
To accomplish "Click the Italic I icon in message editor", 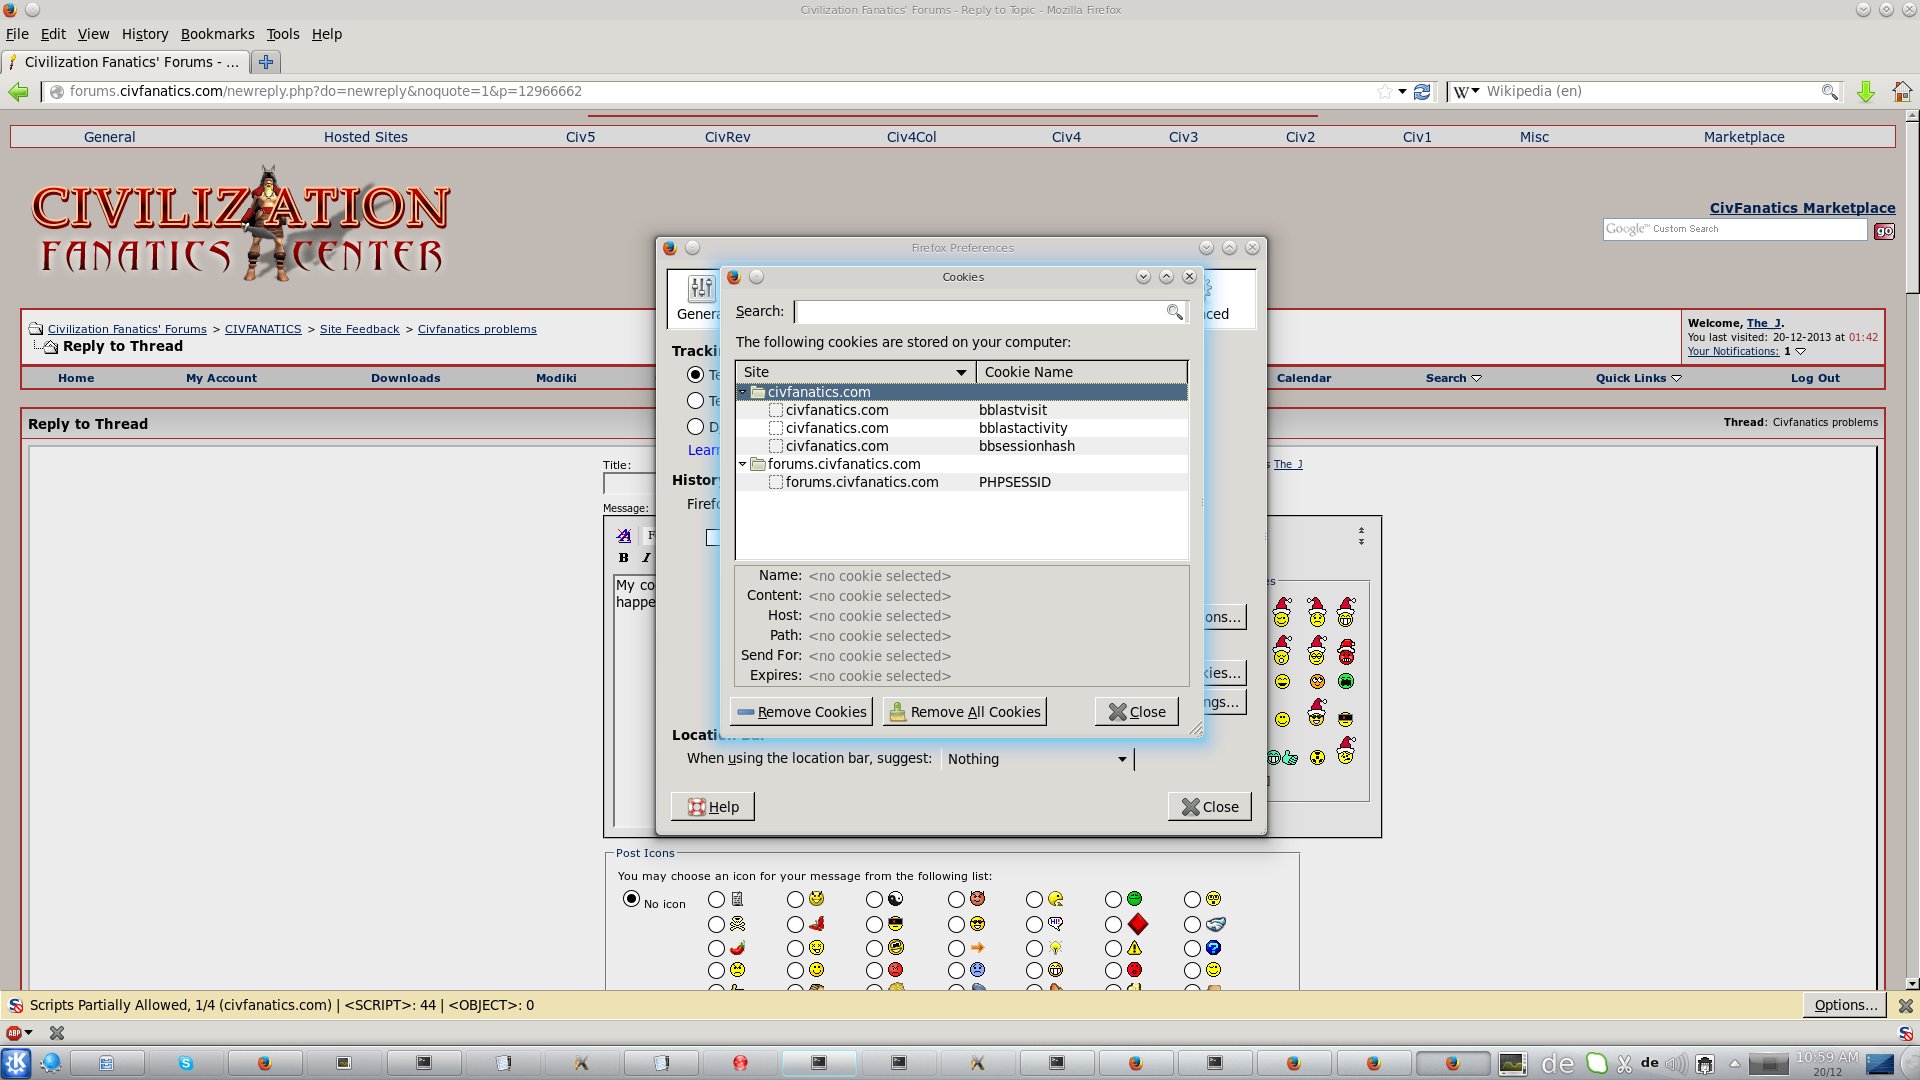I will pyautogui.click(x=646, y=558).
